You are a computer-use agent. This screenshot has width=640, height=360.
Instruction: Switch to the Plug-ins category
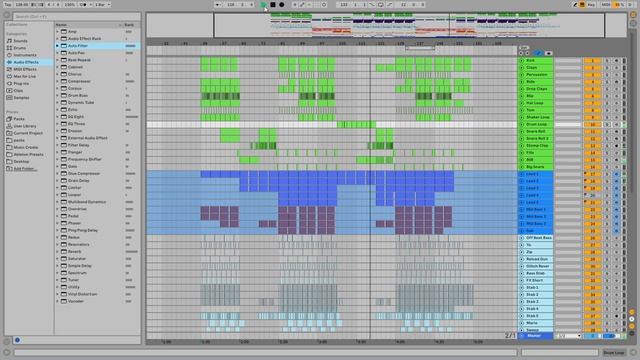click(21, 84)
